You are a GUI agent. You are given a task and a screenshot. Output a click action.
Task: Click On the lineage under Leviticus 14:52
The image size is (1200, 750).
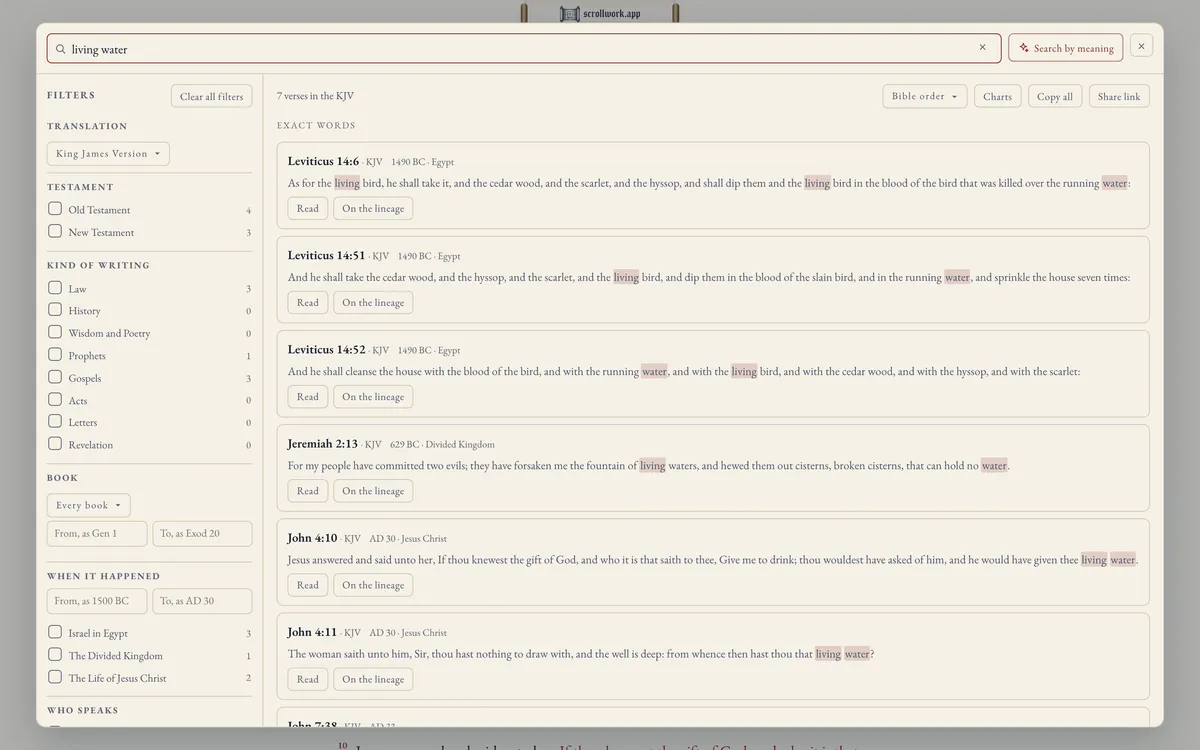coord(373,396)
